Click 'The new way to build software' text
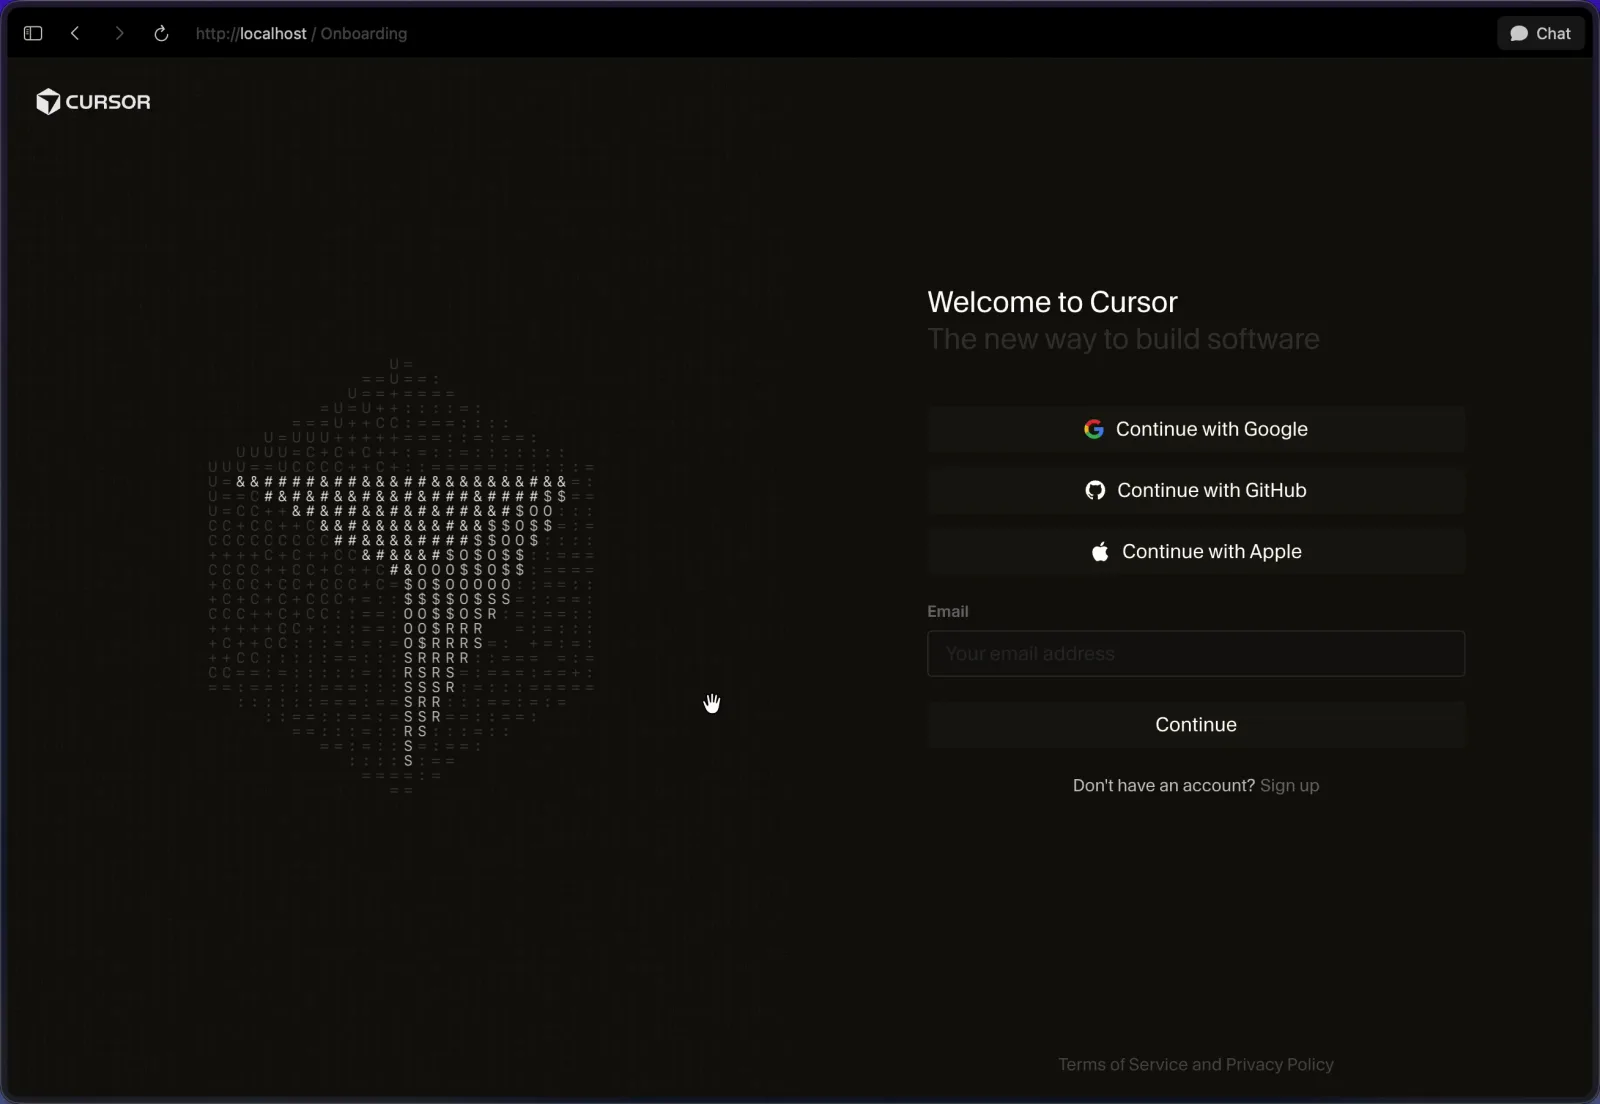 pos(1123,339)
